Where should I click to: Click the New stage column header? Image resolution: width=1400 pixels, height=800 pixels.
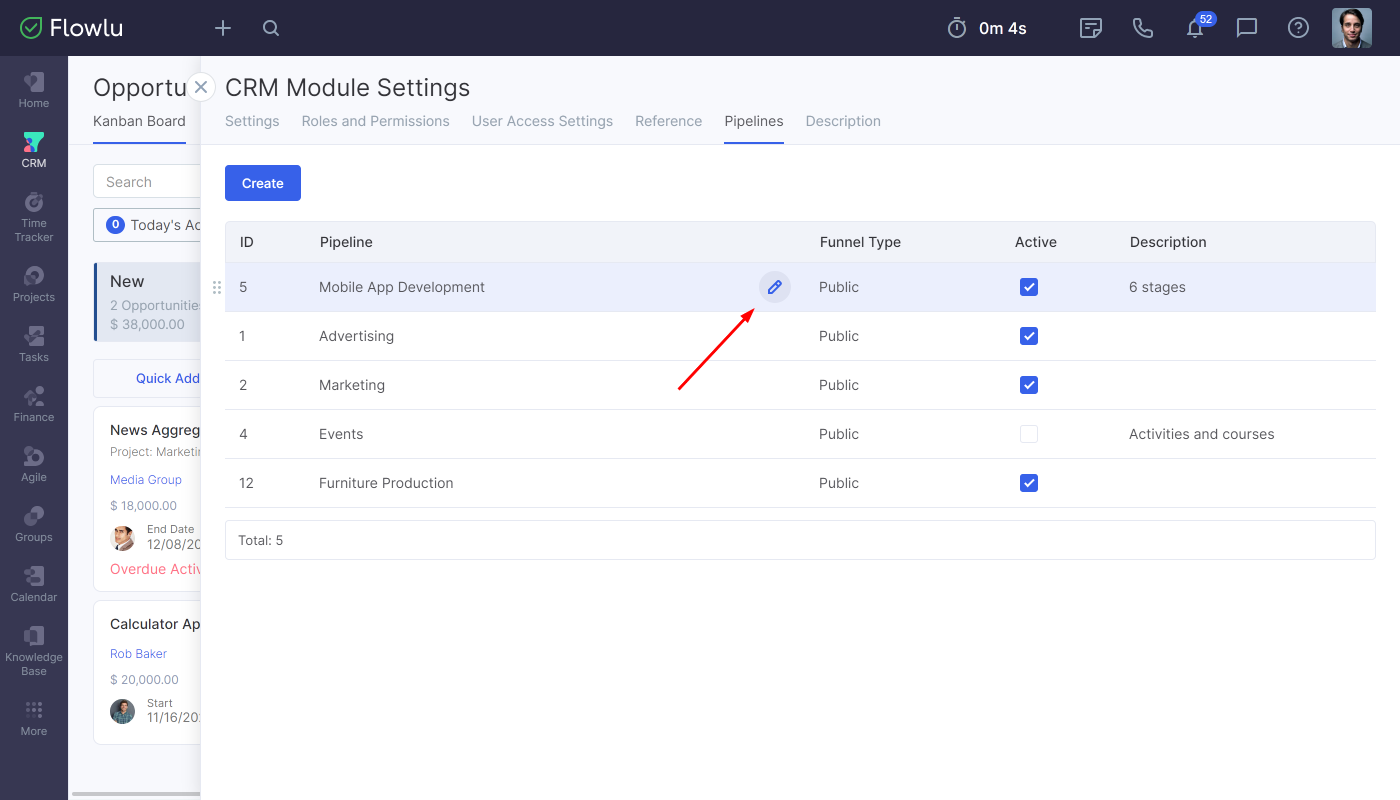147,302
